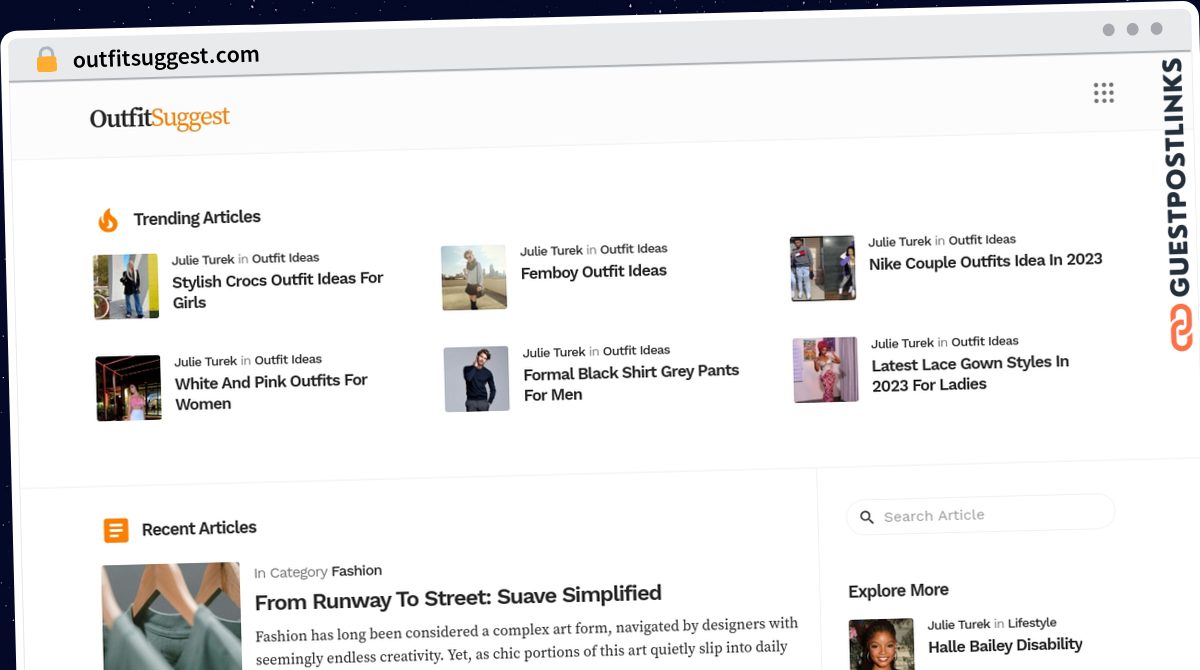Click Julie Turek author on Crocs article
Screen dimensions: 1200x670
(203, 260)
